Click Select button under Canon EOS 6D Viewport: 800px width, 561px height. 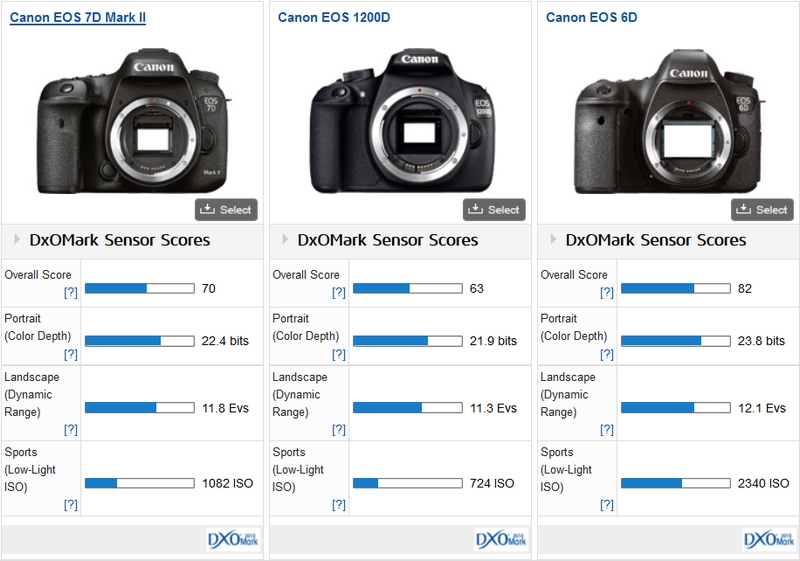pos(762,210)
